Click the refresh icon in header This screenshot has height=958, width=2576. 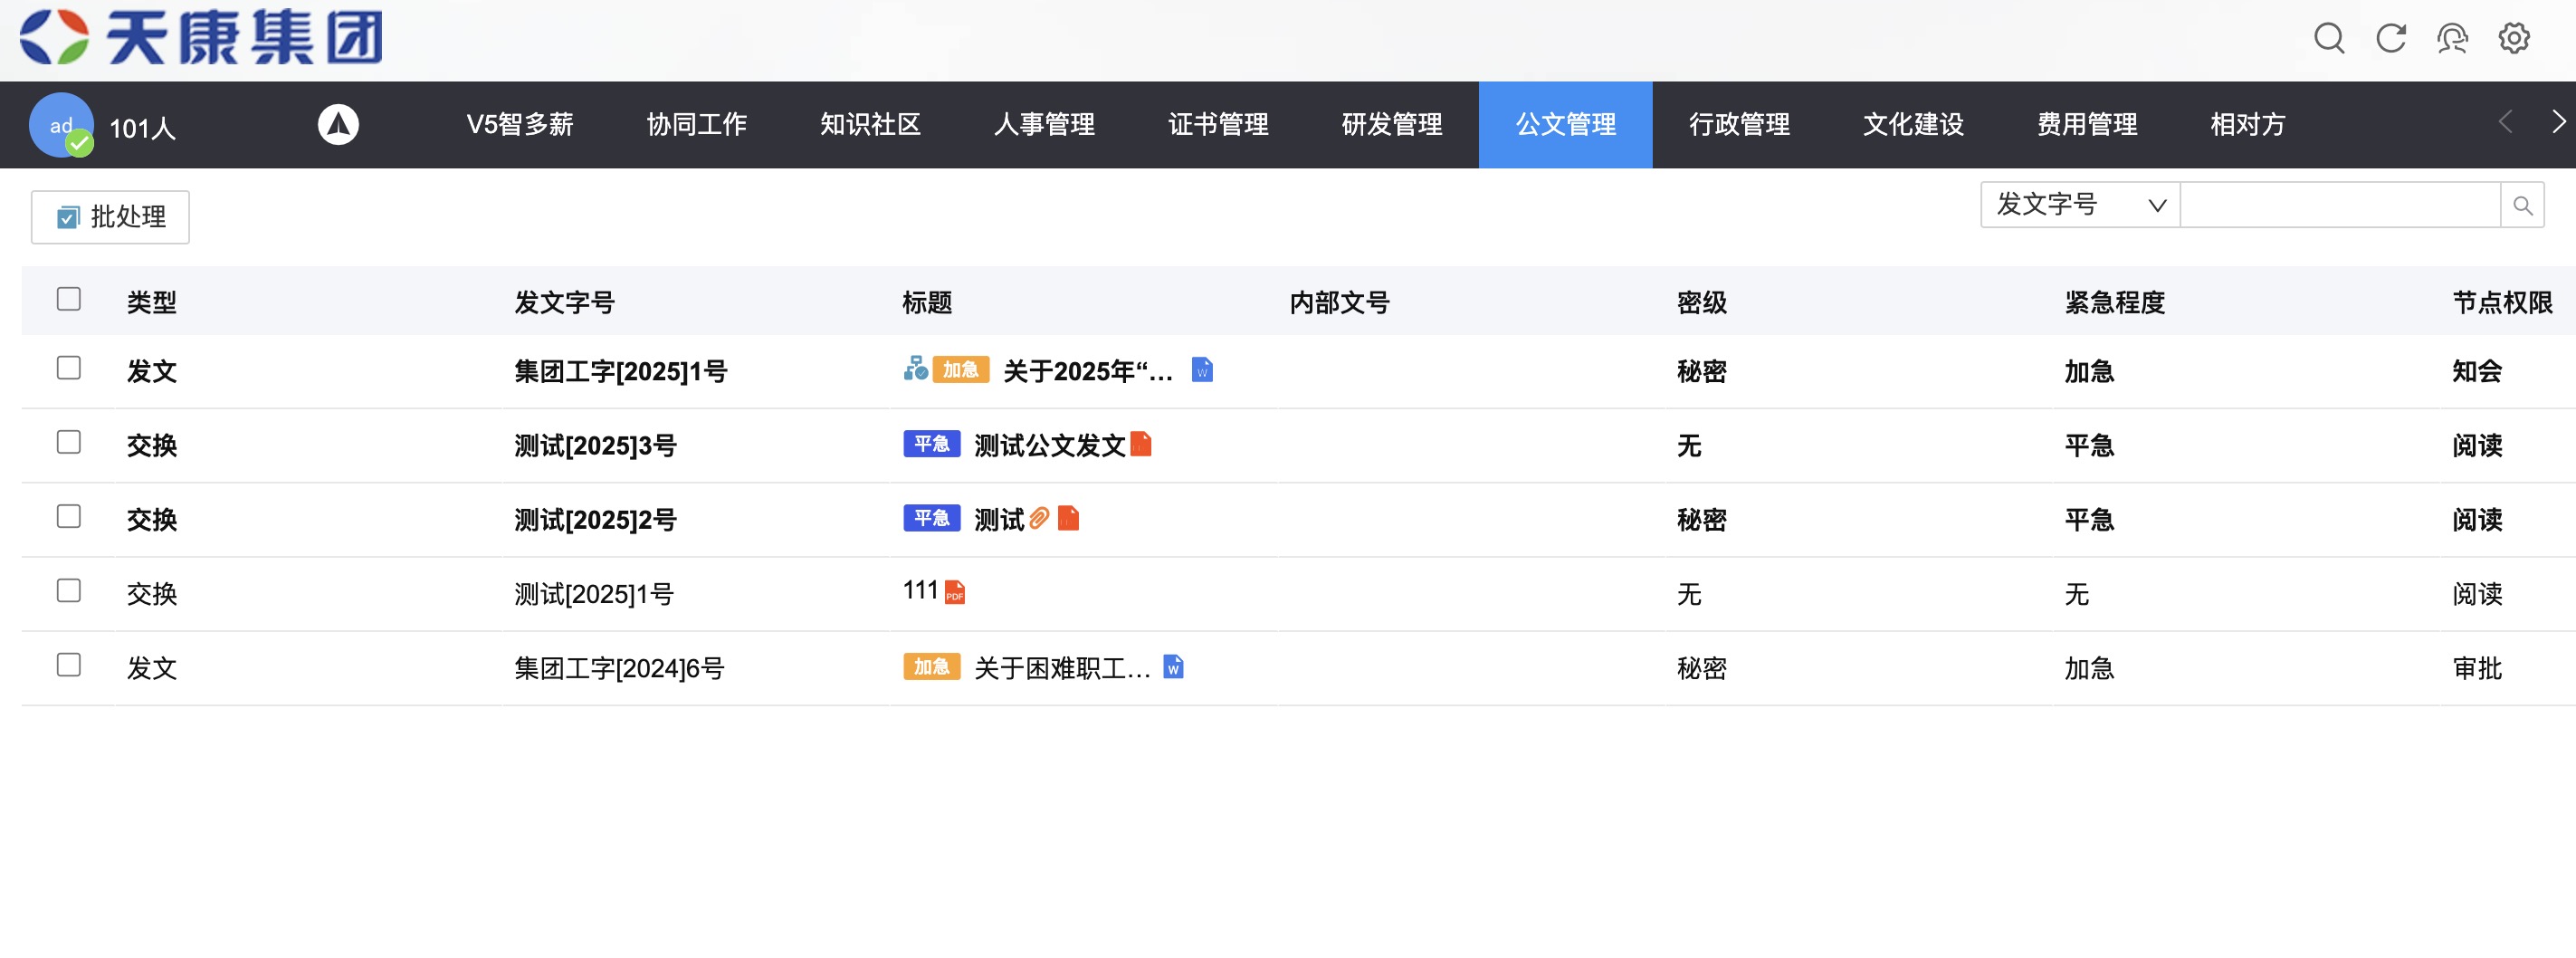2390,39
